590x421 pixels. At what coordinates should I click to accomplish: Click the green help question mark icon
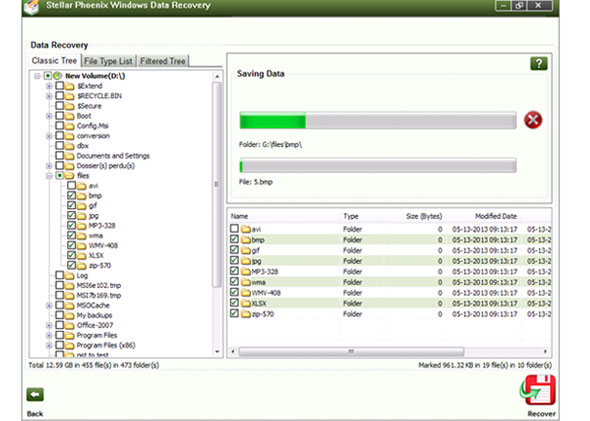(538, 64)
